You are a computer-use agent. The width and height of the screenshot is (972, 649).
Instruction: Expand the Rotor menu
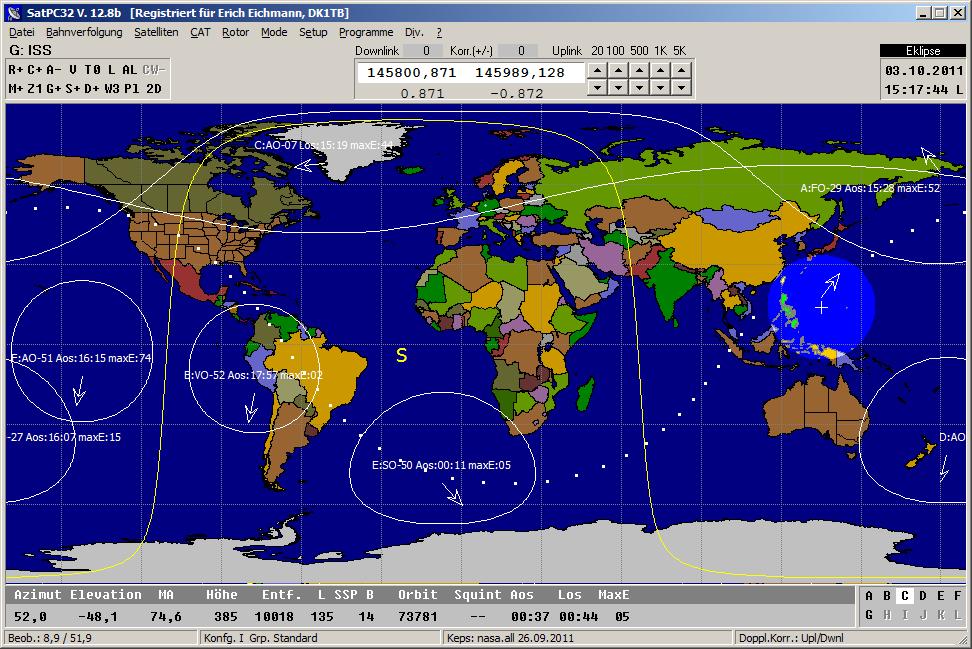click(x=235, y=32)
